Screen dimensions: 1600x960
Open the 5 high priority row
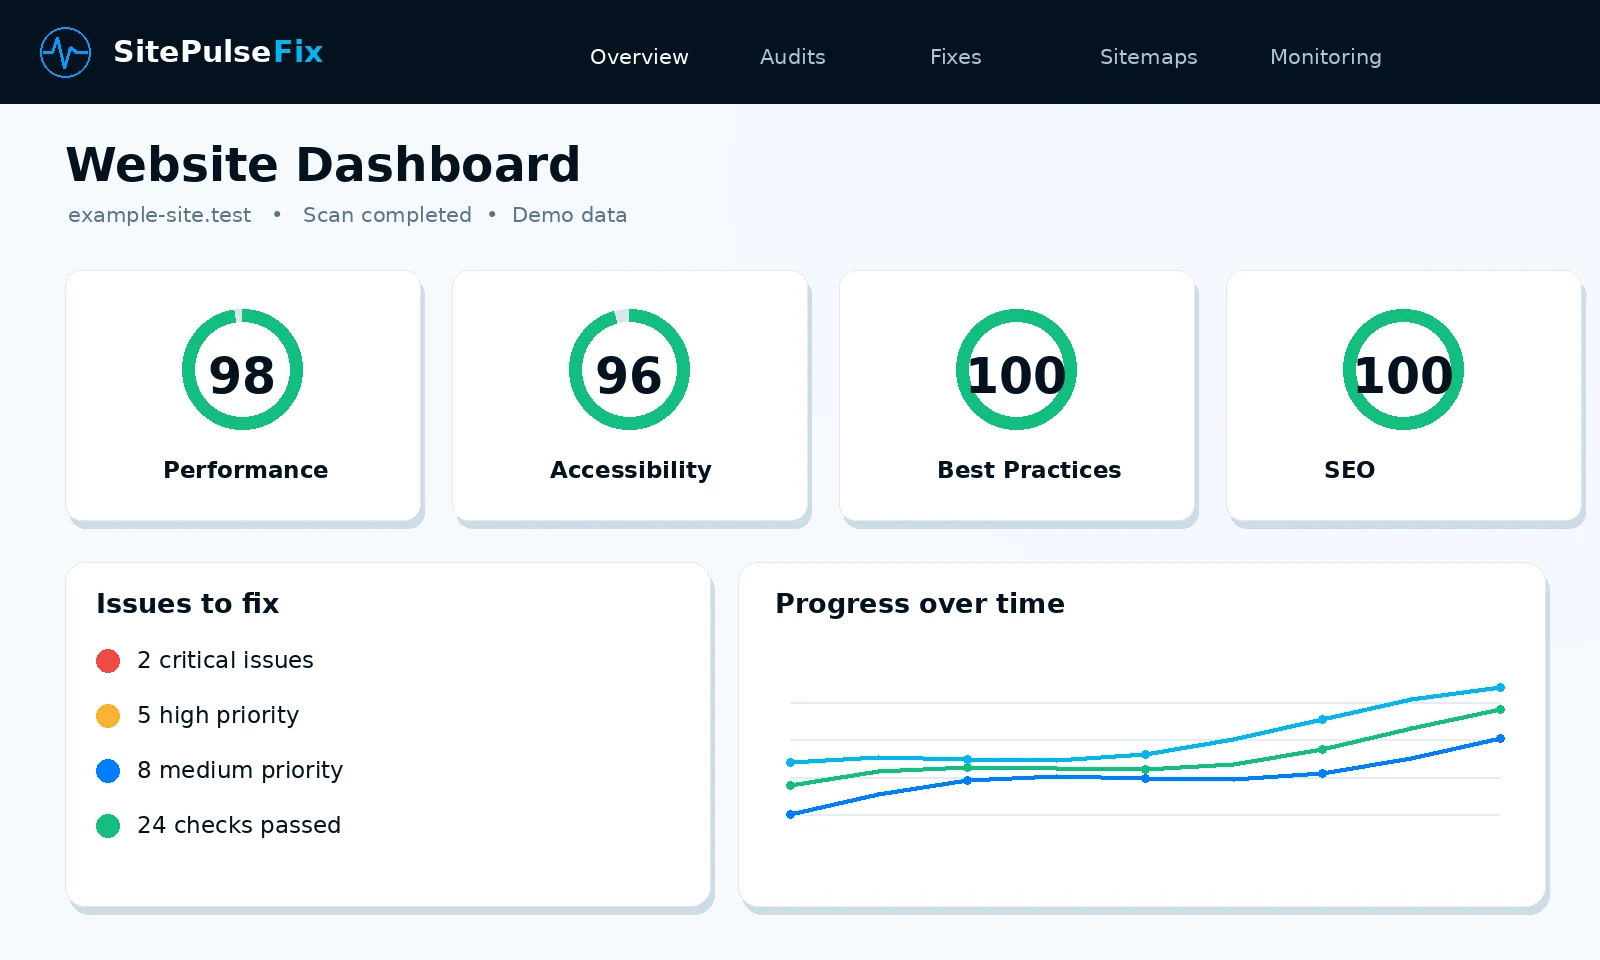pos(198,715)
